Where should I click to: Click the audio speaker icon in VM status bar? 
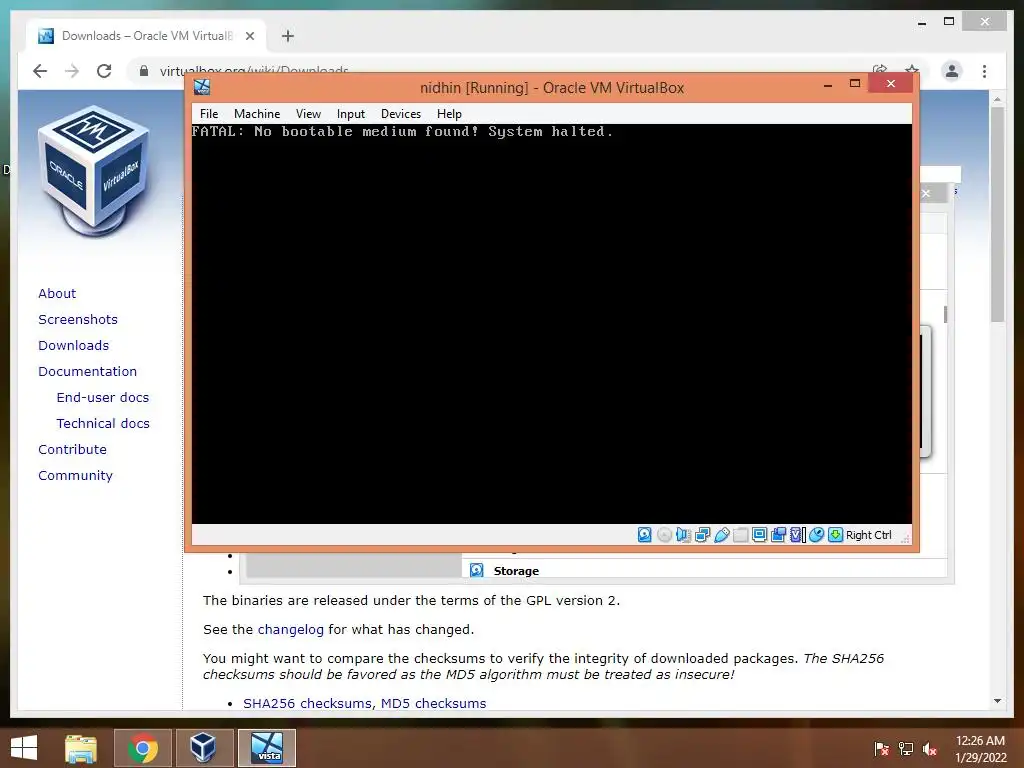[x=683, y=535]
